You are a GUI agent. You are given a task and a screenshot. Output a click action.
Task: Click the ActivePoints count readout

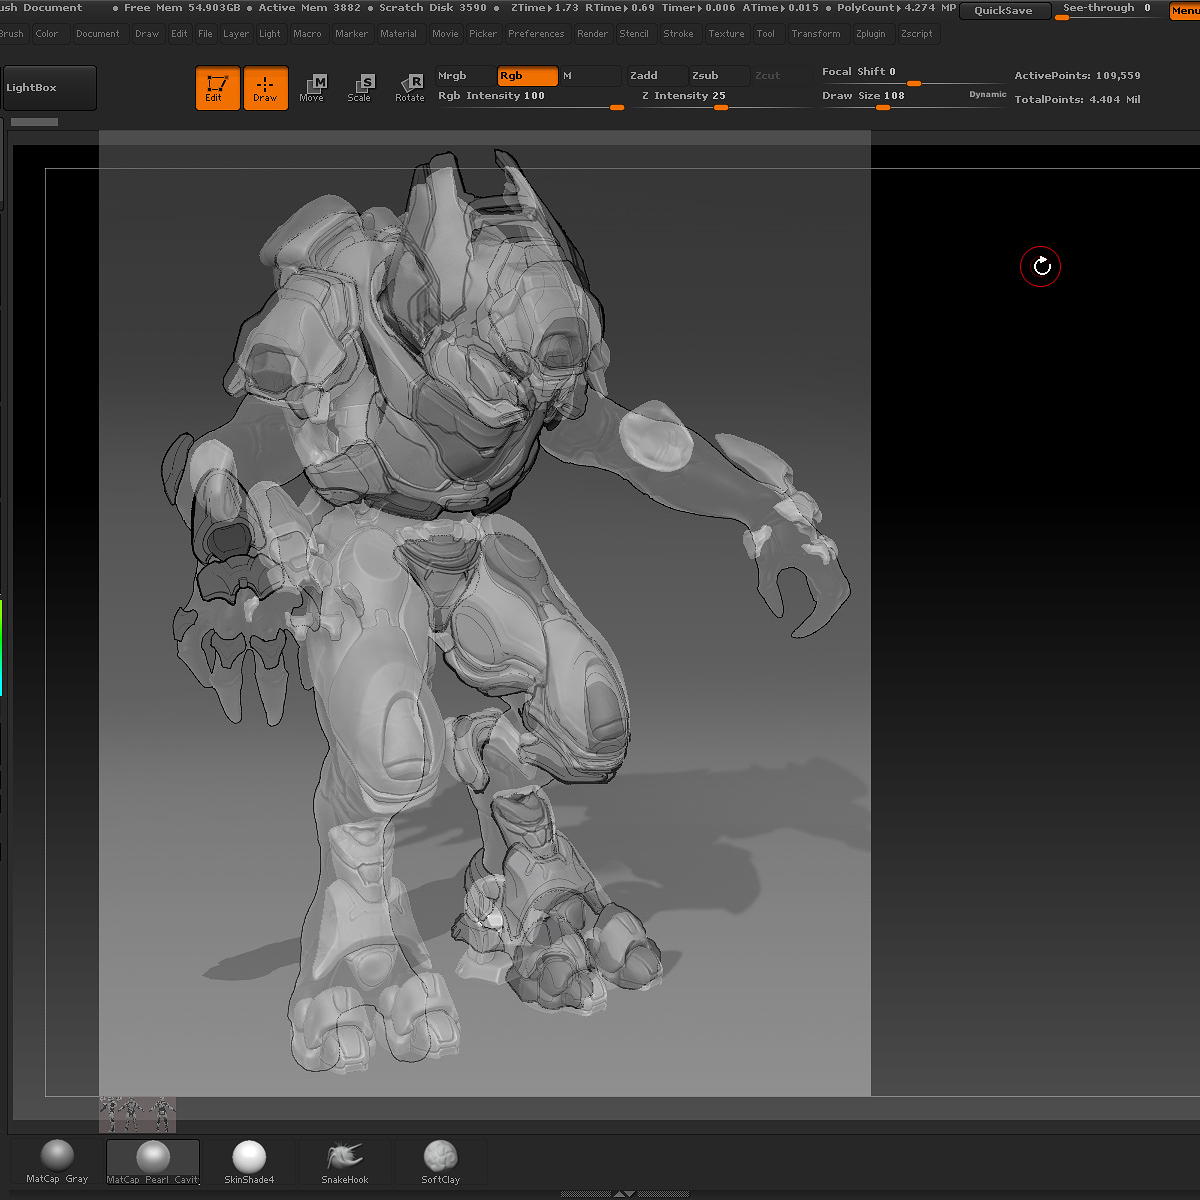(1078, 76)
